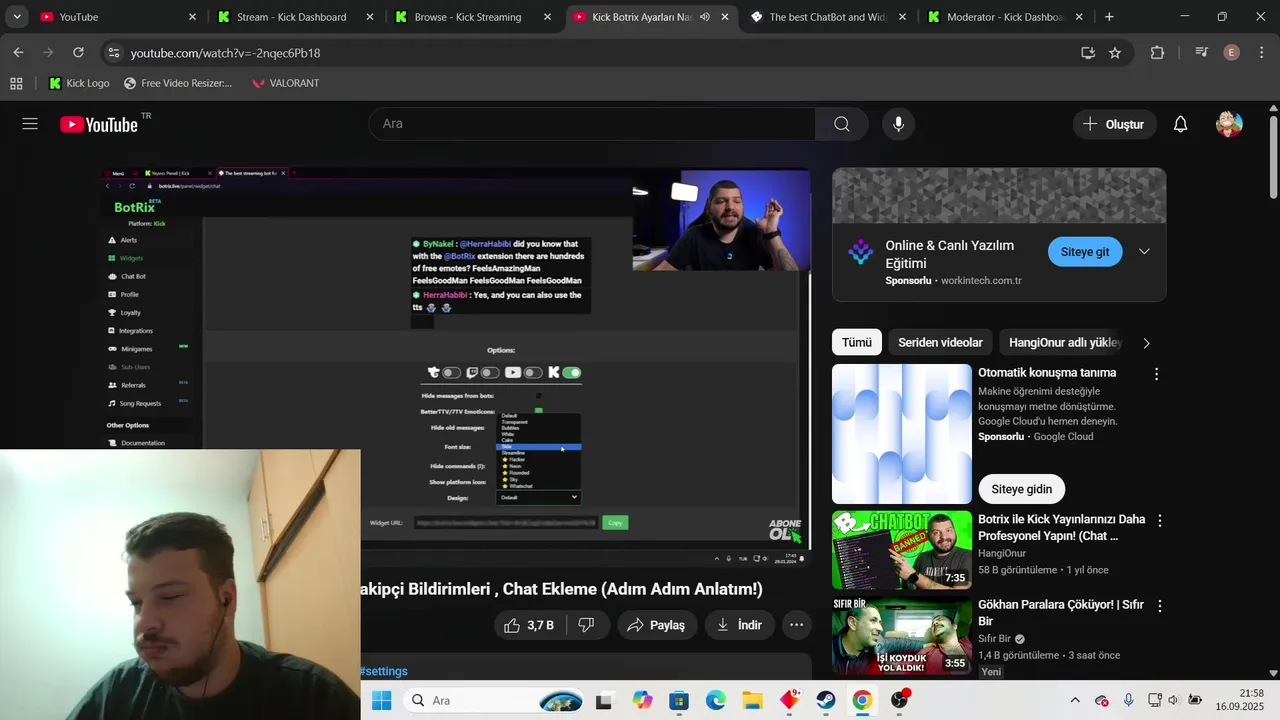Viewport: 1280px width, 720px height.
Task: Open media control button in Chrome
Action: point(1202,53)
